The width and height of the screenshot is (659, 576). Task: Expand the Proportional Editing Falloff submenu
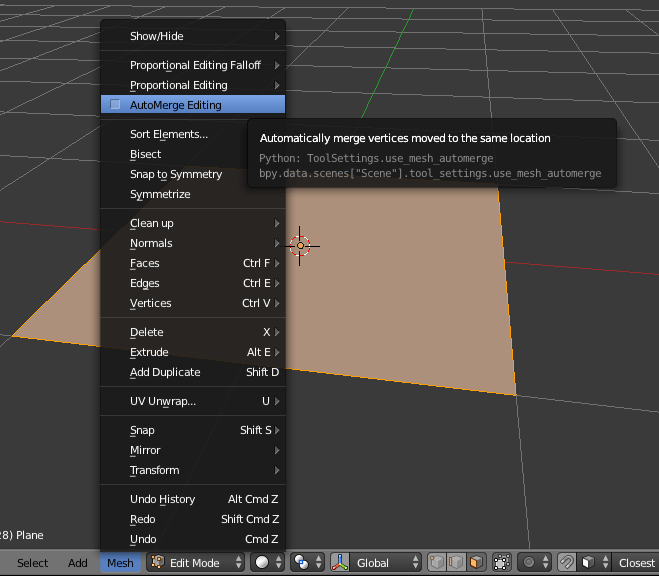(x=193, y=65)
